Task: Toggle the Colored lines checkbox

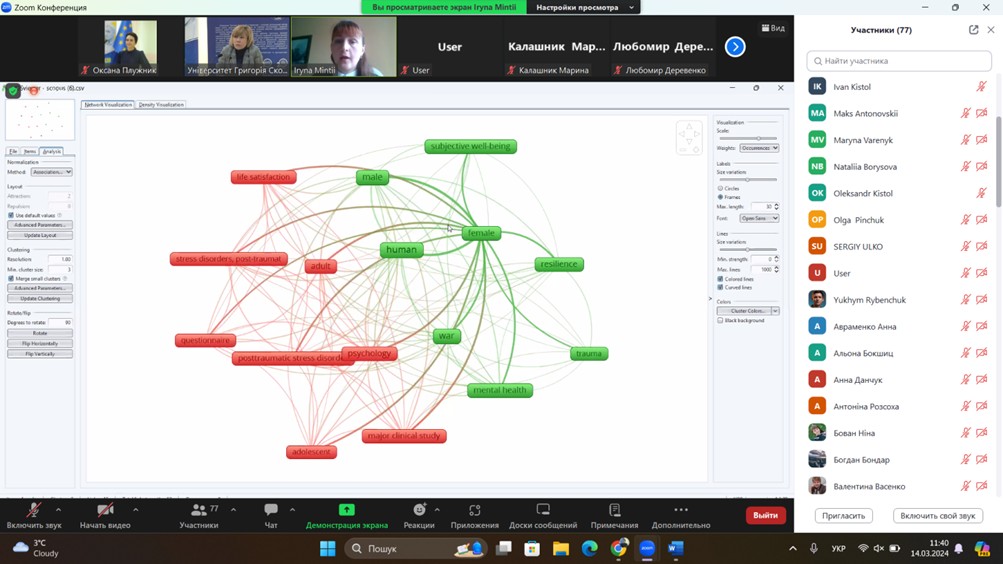Action: coord(720,279)
